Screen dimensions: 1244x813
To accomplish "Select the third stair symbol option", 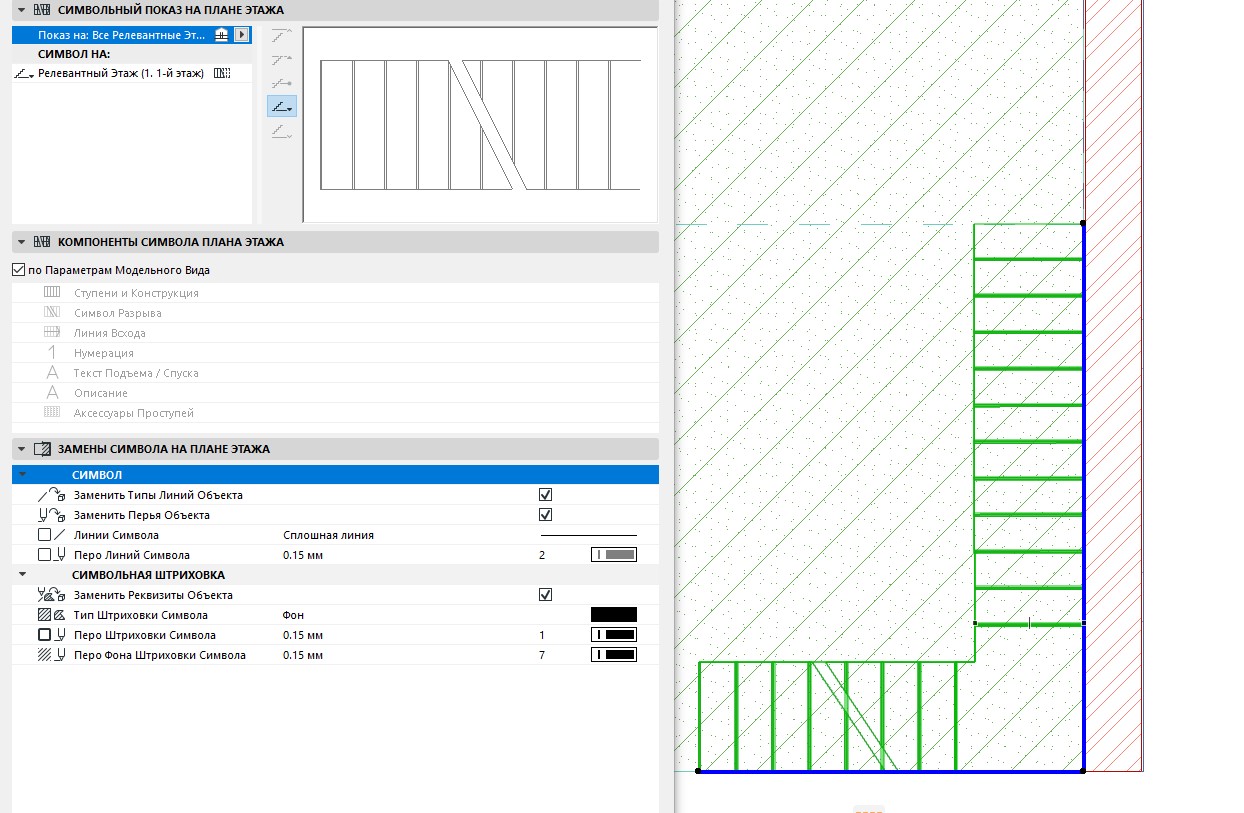I will 283,83.
